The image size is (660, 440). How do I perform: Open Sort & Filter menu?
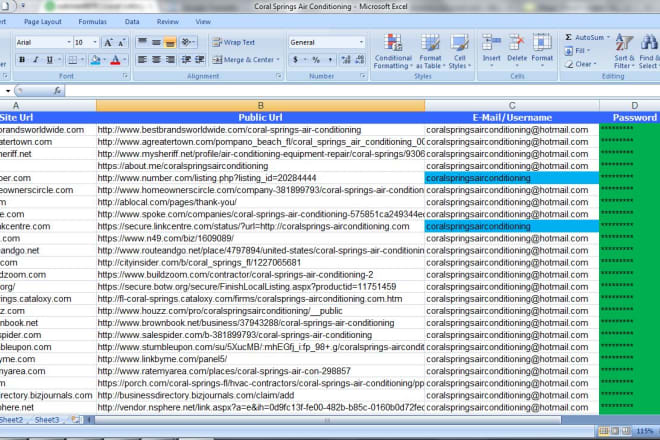pos(624,51)
